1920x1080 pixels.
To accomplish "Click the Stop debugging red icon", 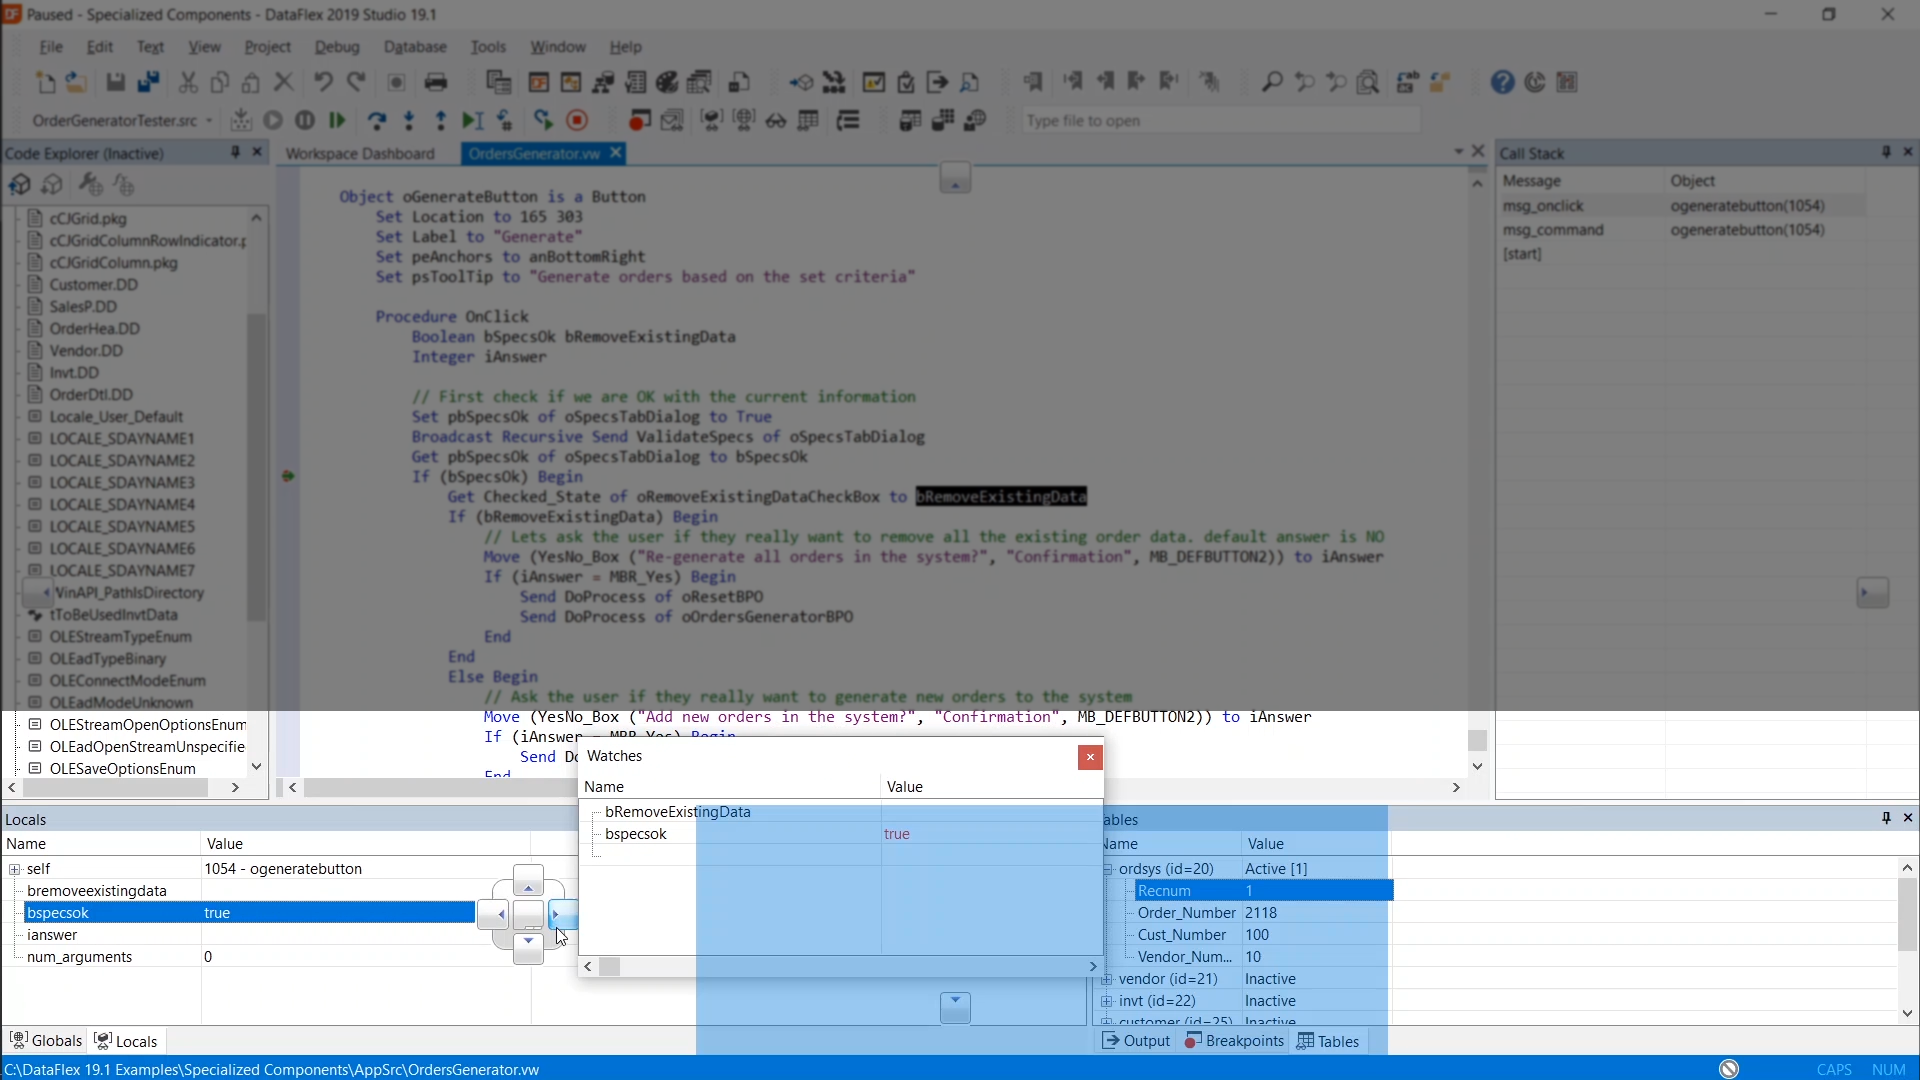I will click(577, 121).
